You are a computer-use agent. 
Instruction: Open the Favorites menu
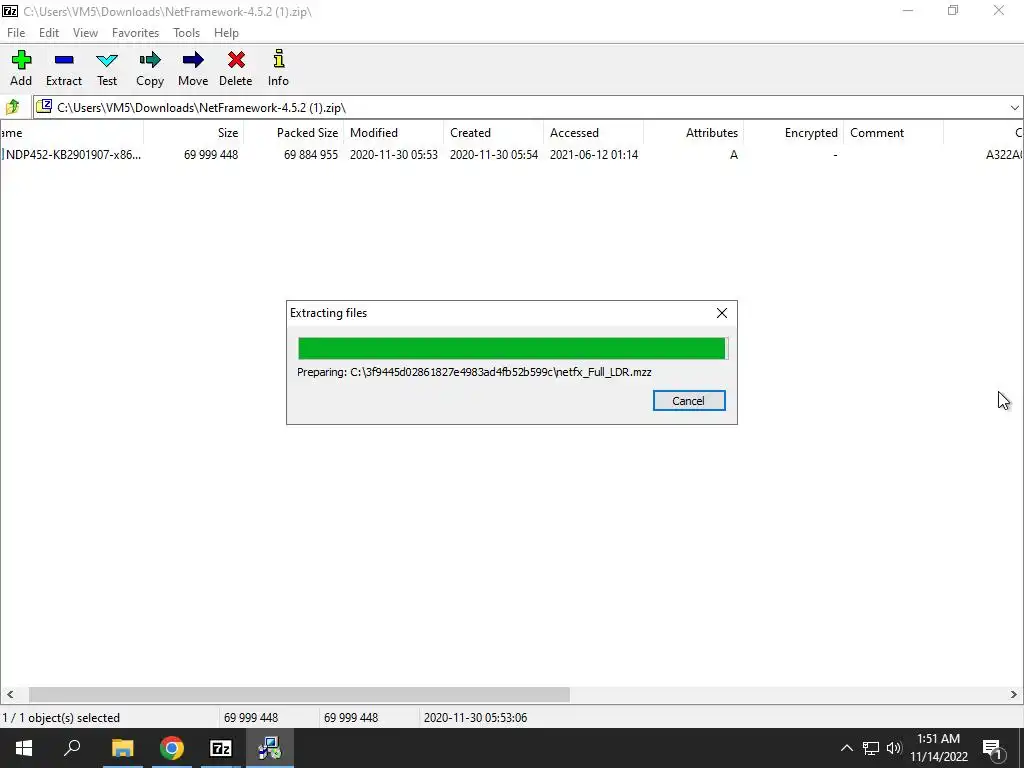click(x=135, y=33)
